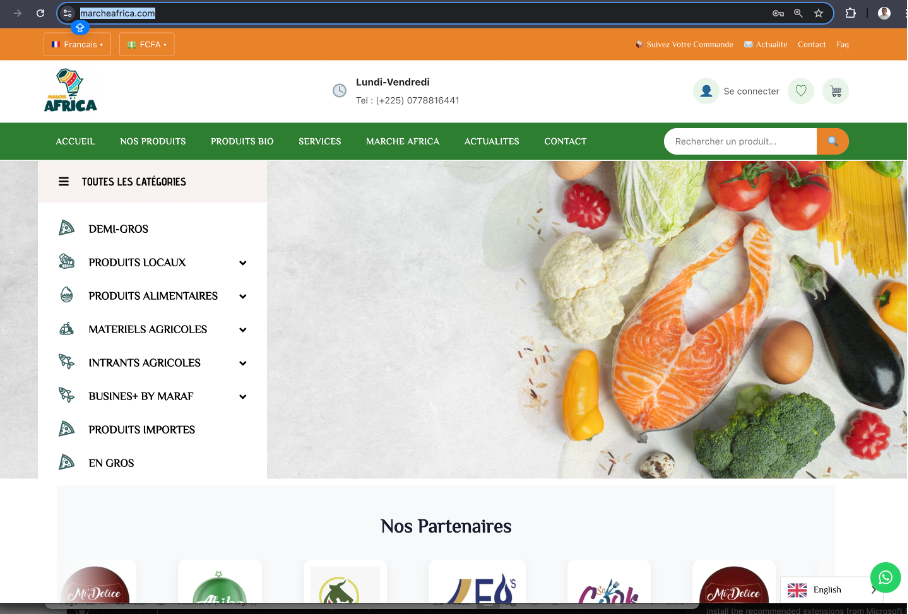908x614 pixels.
Task: Open the ACTUALITES navigation item
Action: click(x=491, y=141)
